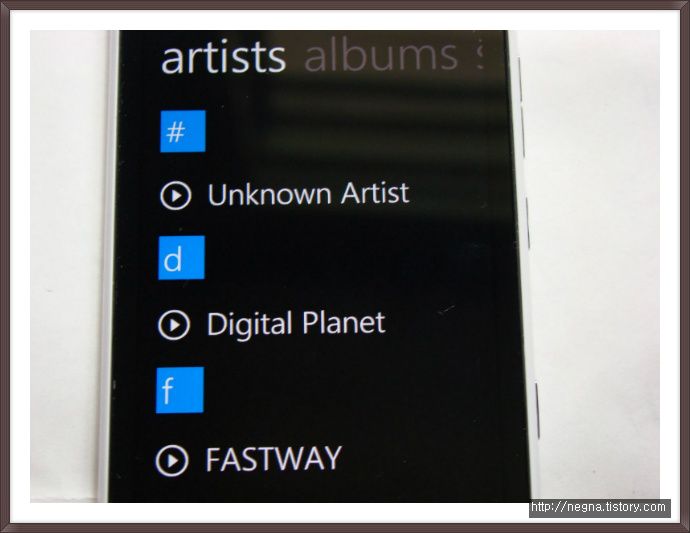690x533 pixels.
Task: Select the artists pivot heading
Action: 224,57
